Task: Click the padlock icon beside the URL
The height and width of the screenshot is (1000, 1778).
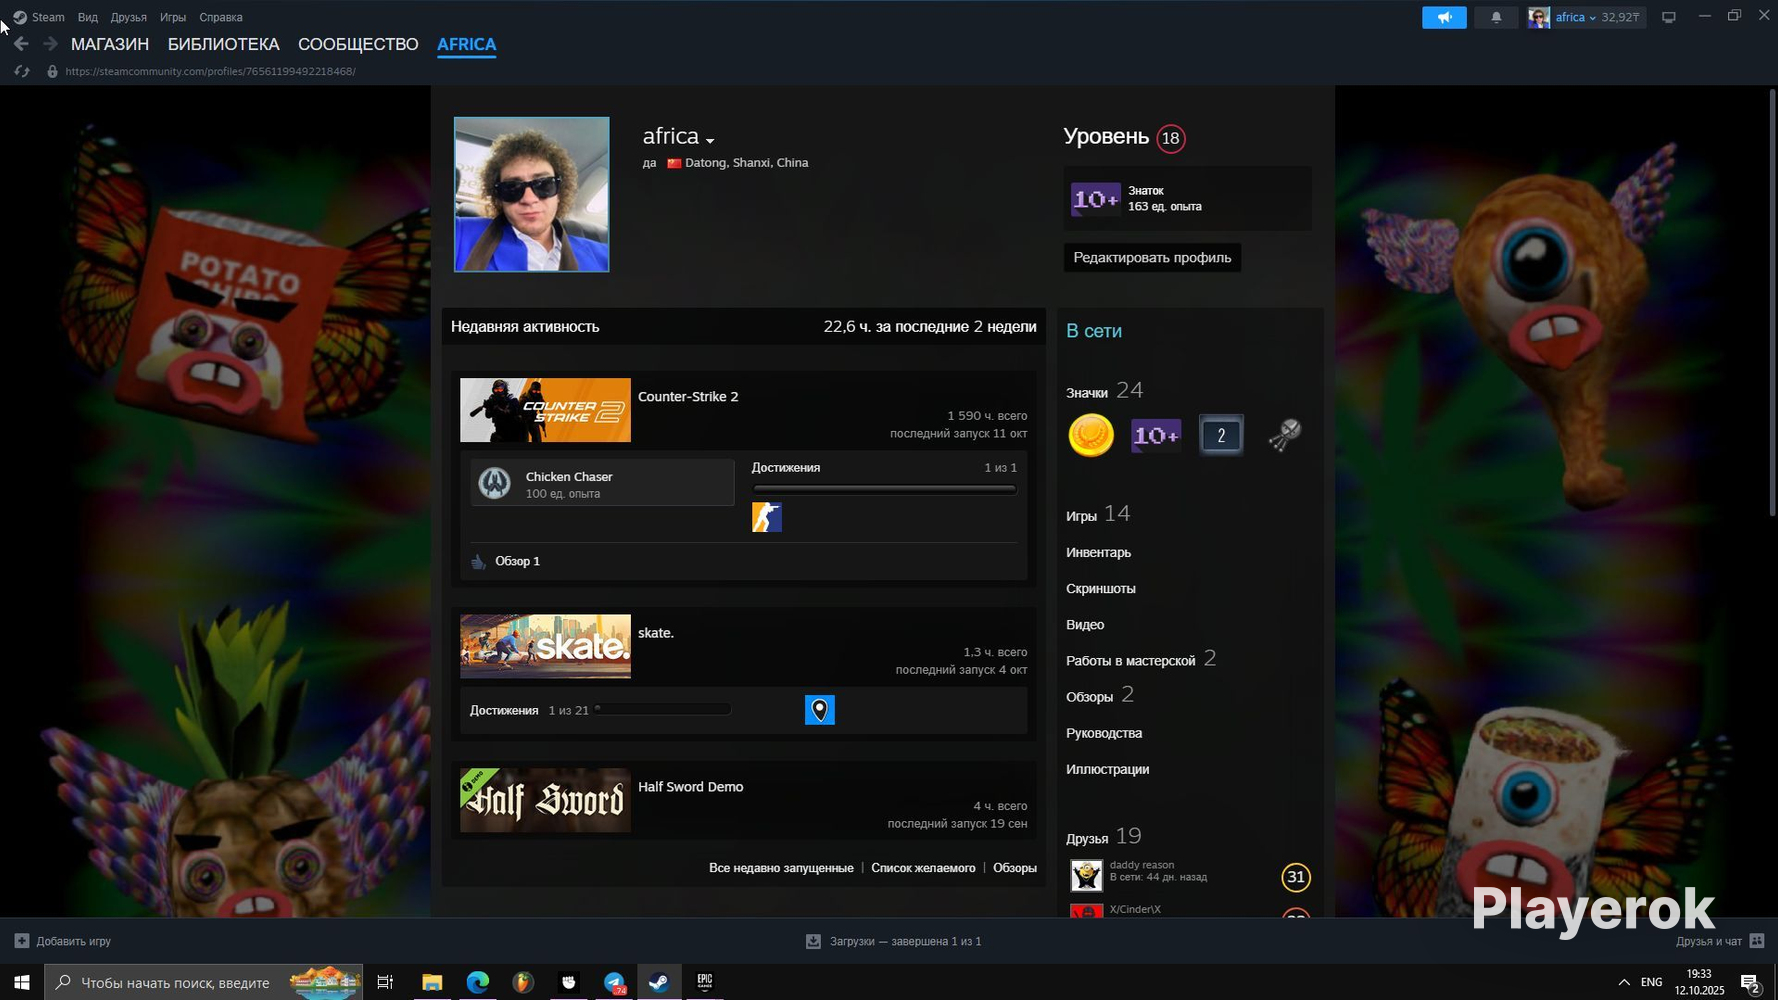Action: click(52, 72)
